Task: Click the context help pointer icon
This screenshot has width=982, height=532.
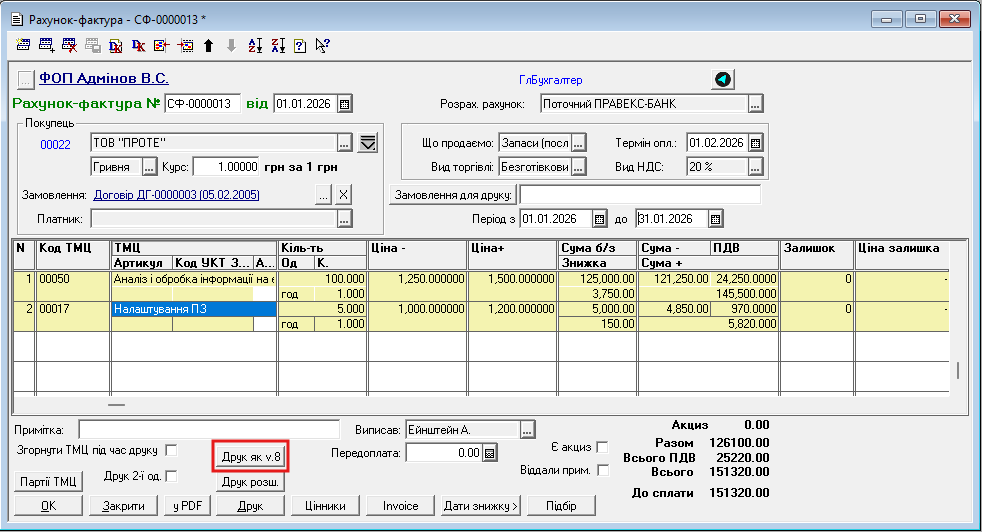Action: tap(322, 45)
